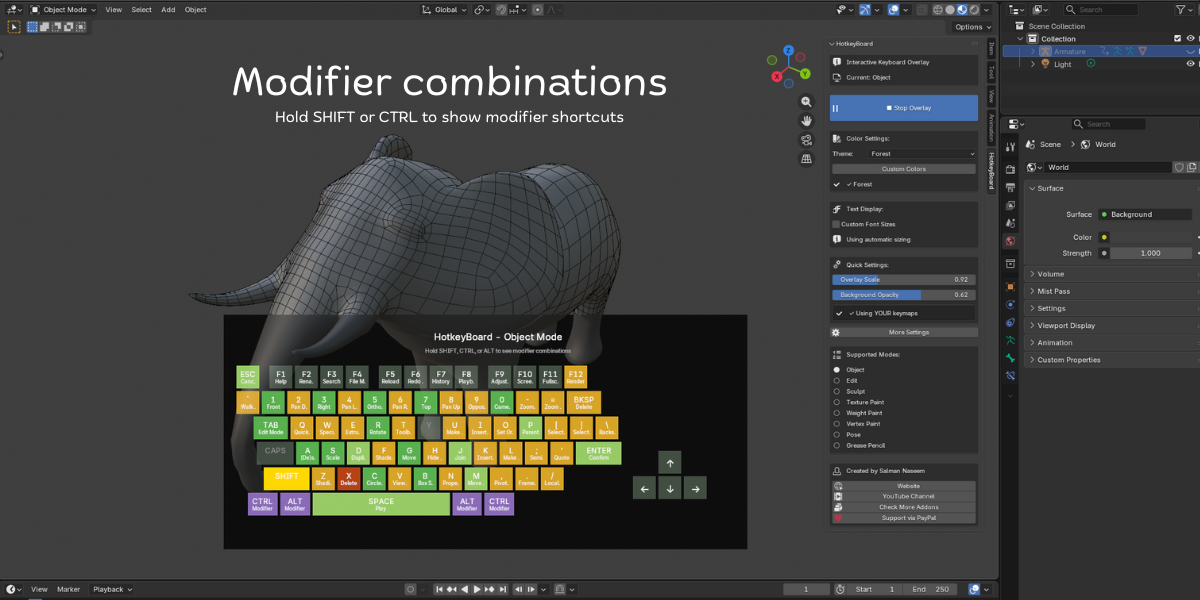Click the play animation button

pyautogui.click(x=477, y=589)
